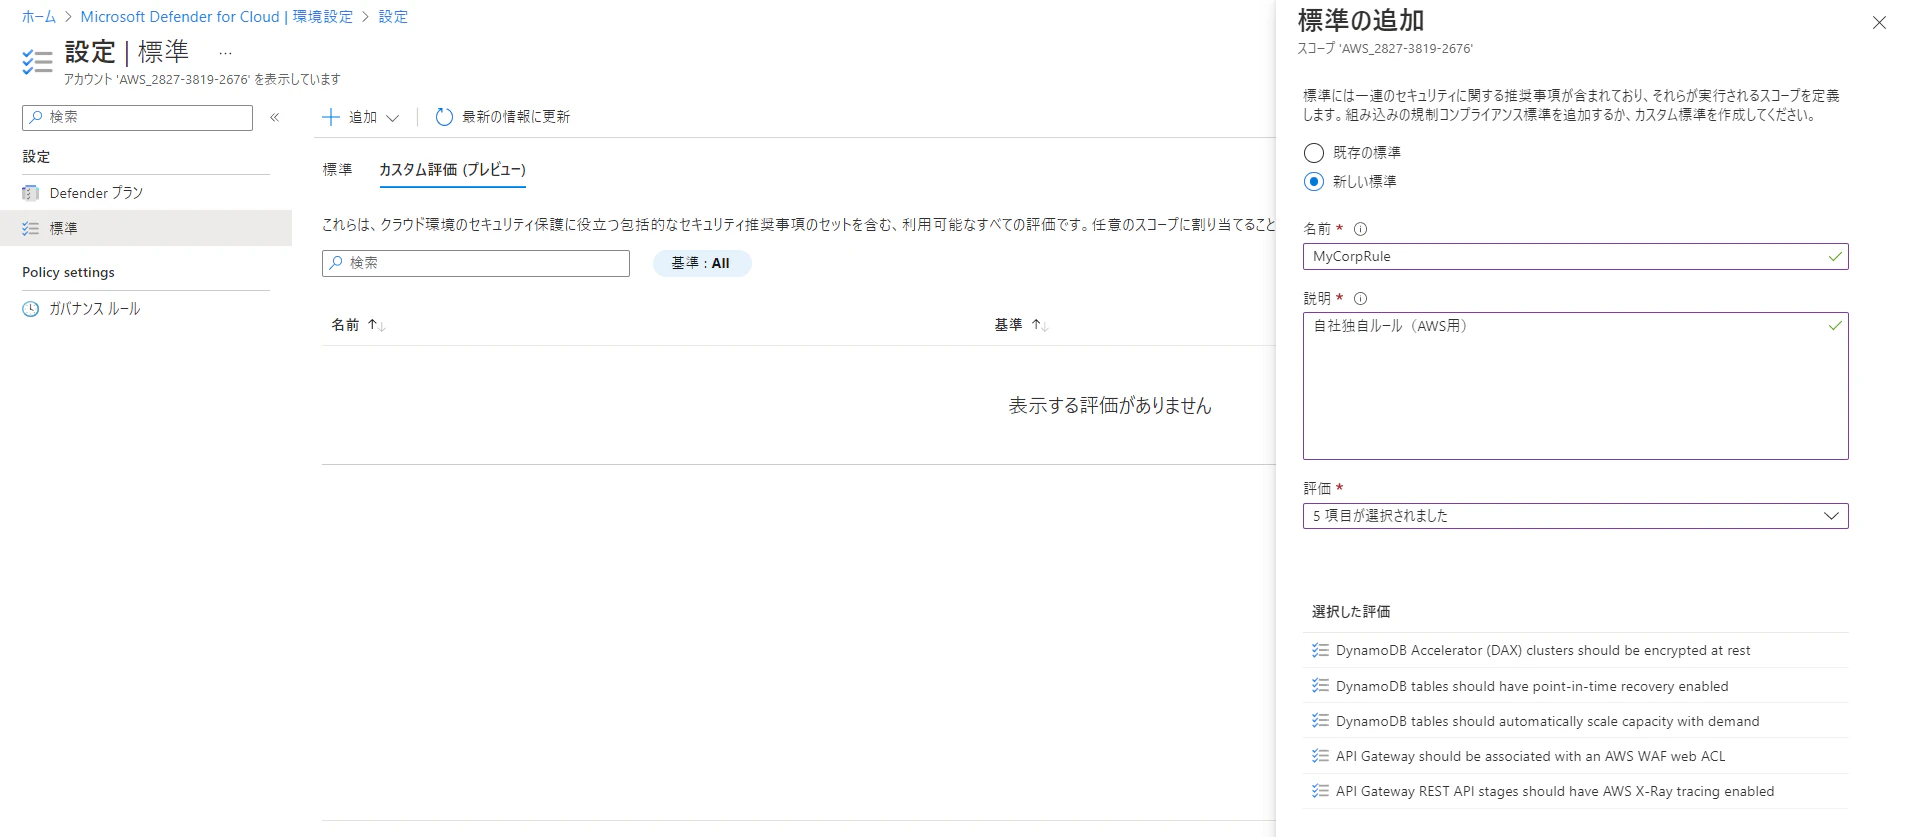Click 'DynamoDB tables should automatically scale capacity with demand'
Screen dimensions: 1910x837
[x=1548, y=721]
